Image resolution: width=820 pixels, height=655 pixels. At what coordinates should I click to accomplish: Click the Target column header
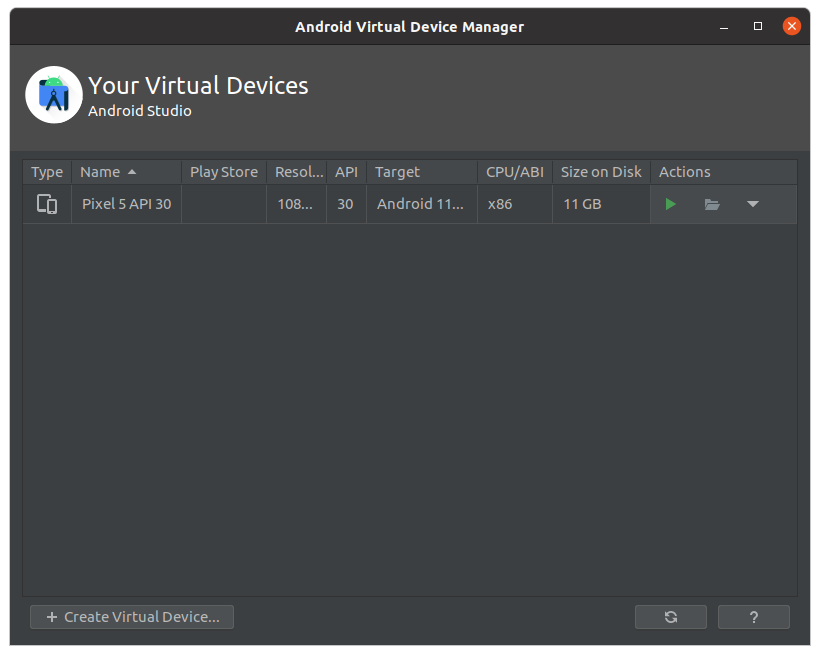pos(422,172)
